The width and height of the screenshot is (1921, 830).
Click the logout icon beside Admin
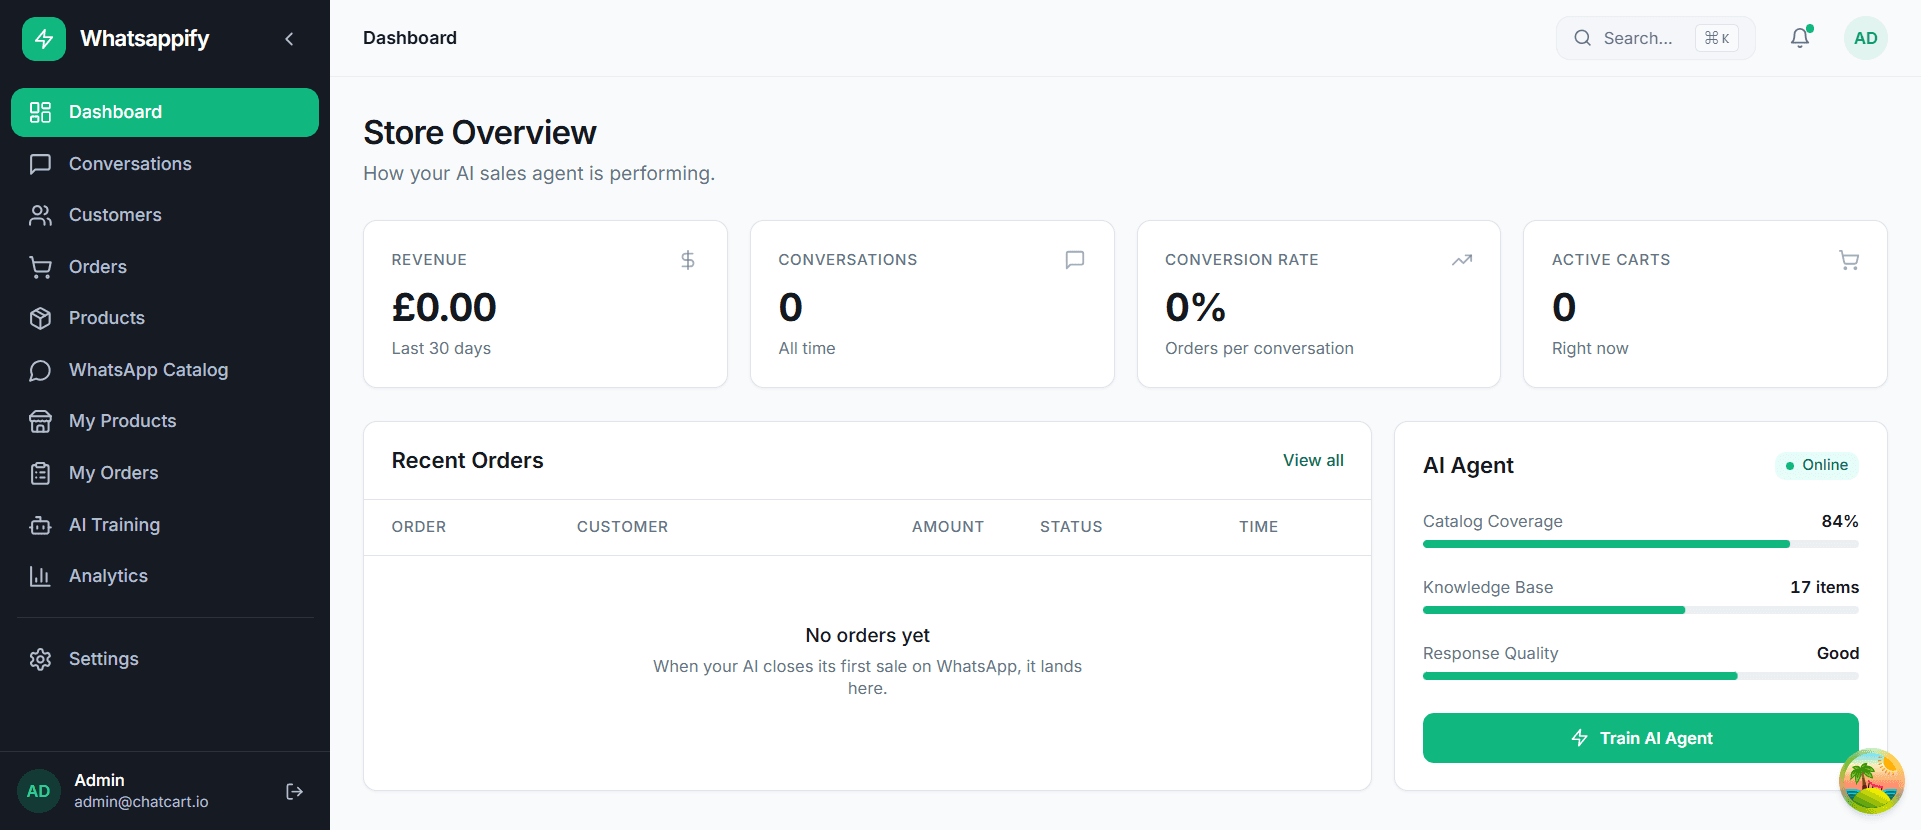point(294,791)
